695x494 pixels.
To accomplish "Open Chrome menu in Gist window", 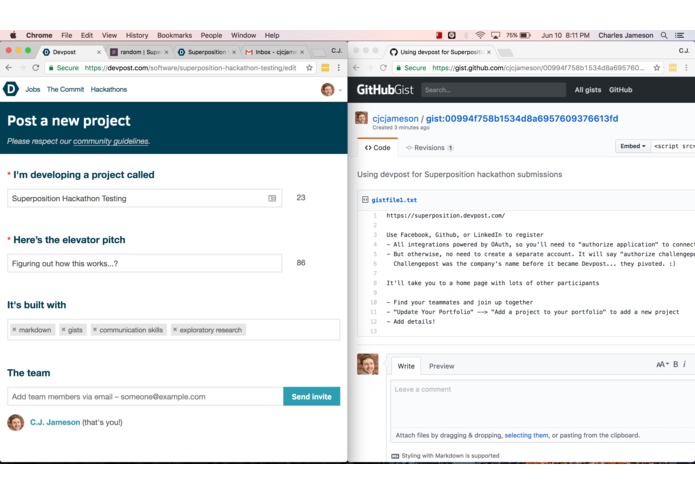I will point(686,68).
